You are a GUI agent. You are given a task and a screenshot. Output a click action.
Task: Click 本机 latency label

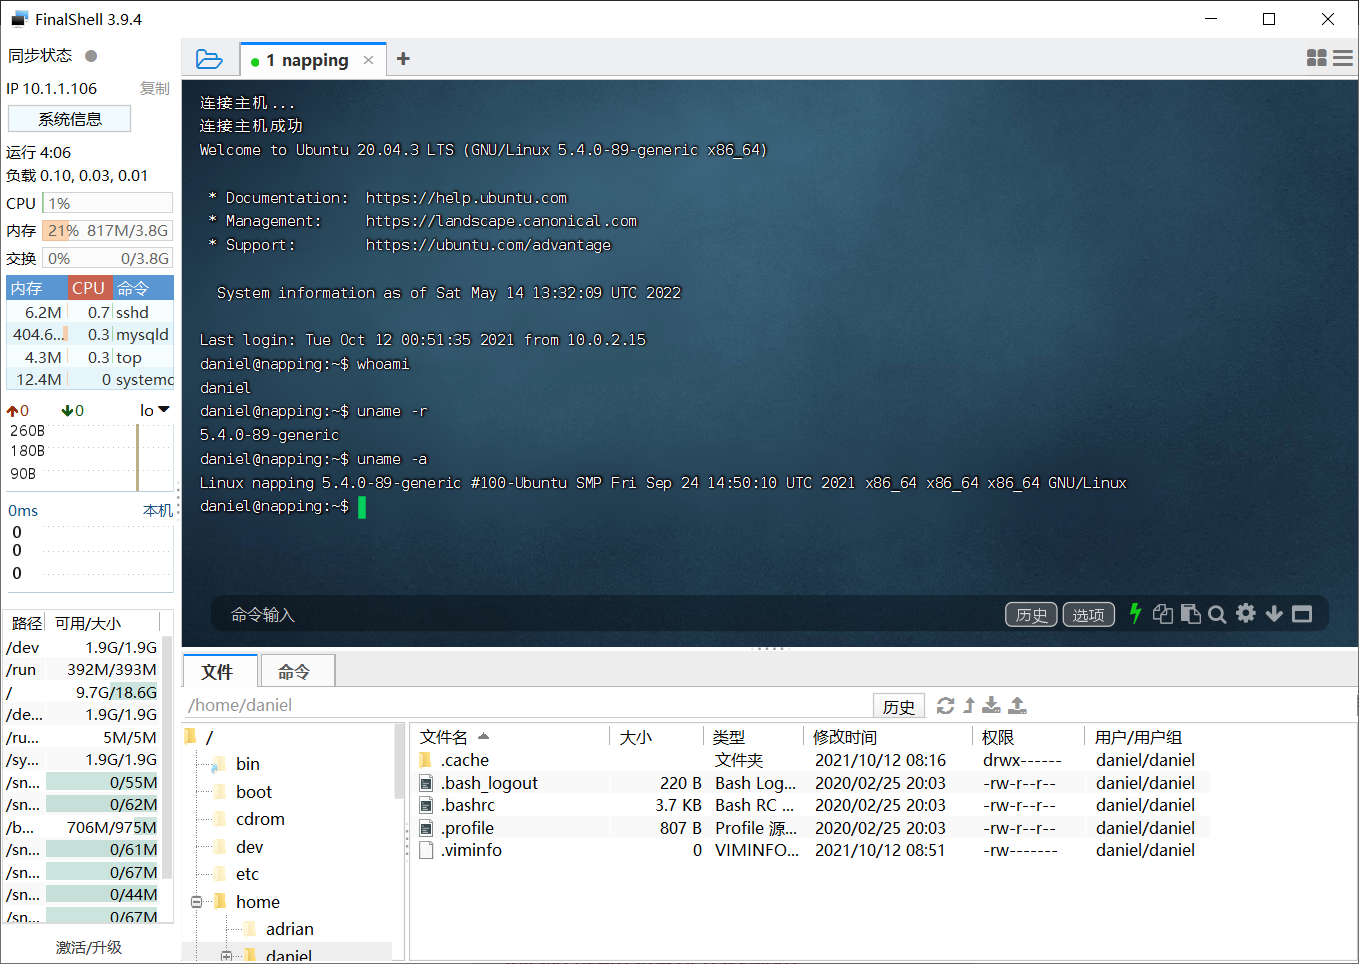(x=157, y=510)
